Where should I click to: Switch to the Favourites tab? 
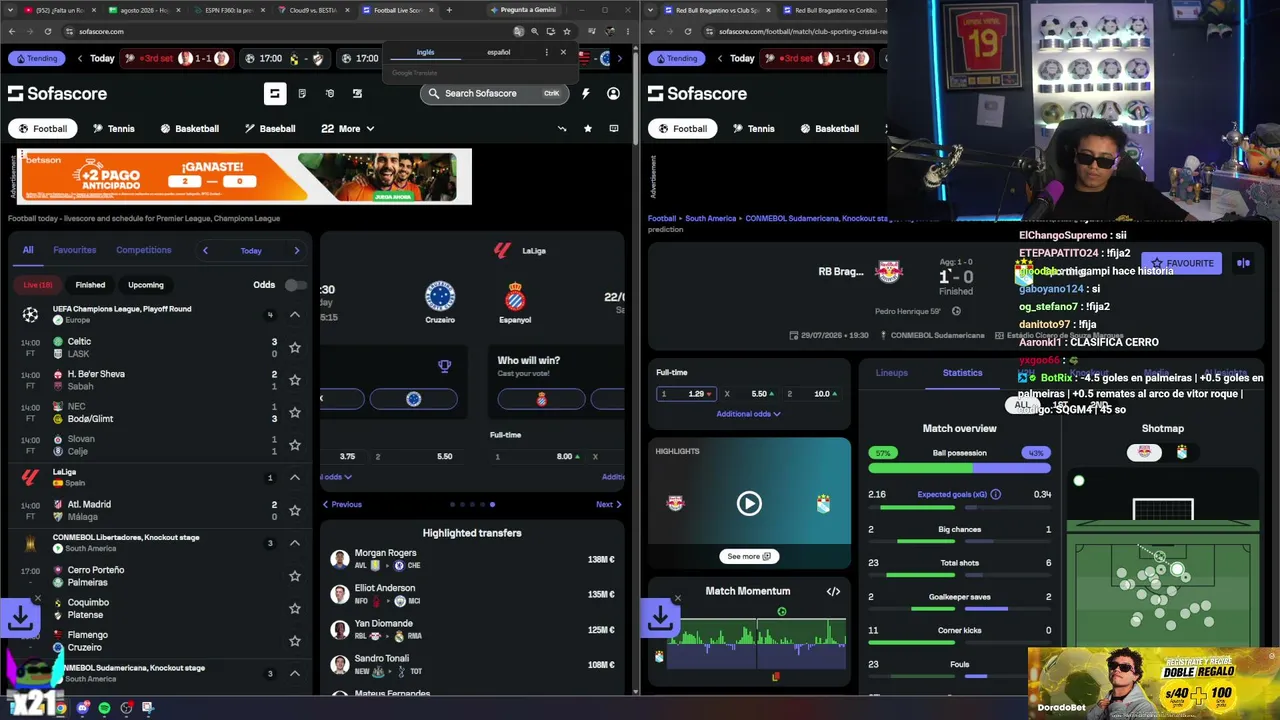click(75, 250)
